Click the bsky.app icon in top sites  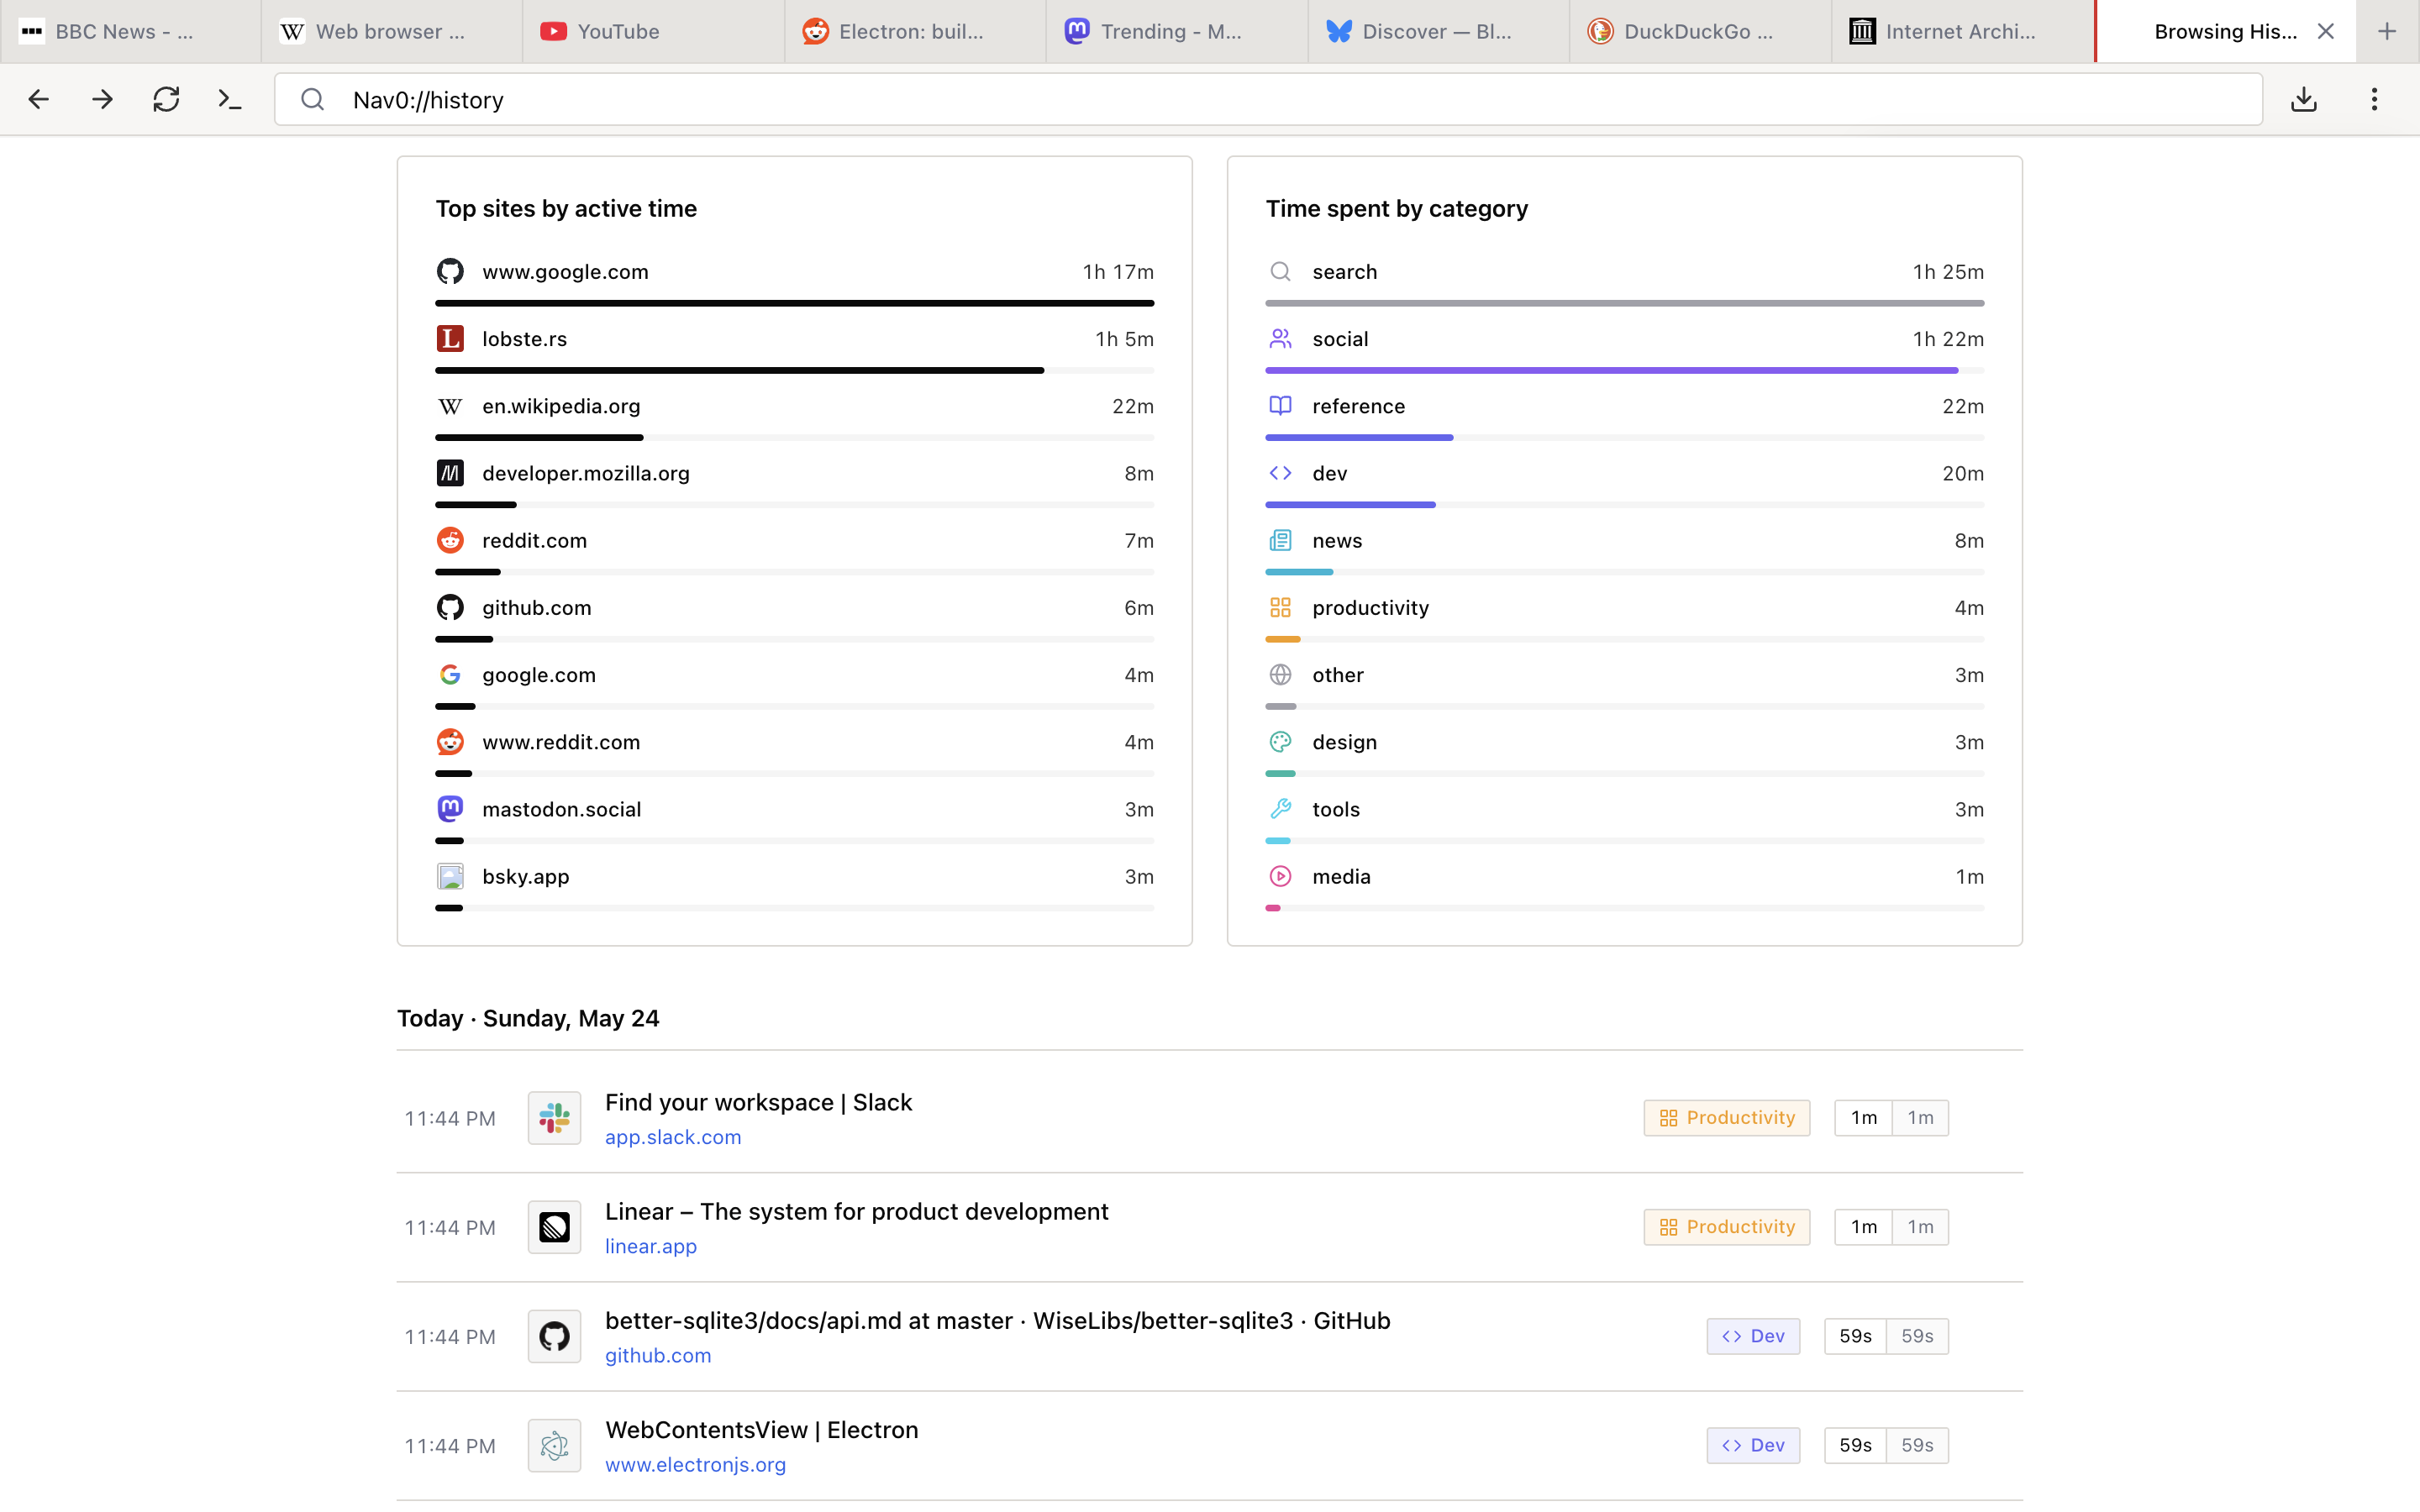click(450, 876)
